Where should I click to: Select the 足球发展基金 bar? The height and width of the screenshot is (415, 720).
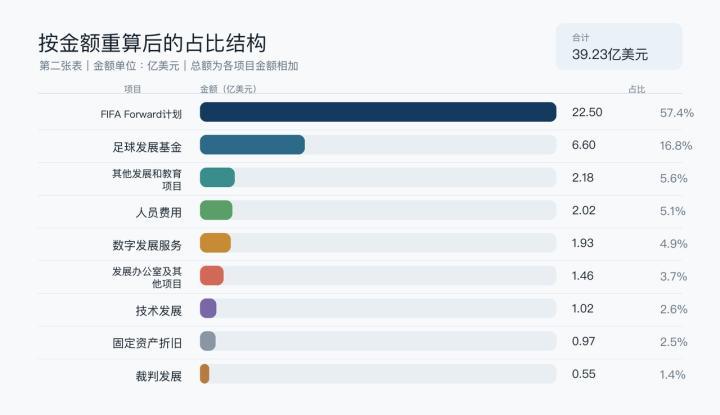click(x=252, y=145)
